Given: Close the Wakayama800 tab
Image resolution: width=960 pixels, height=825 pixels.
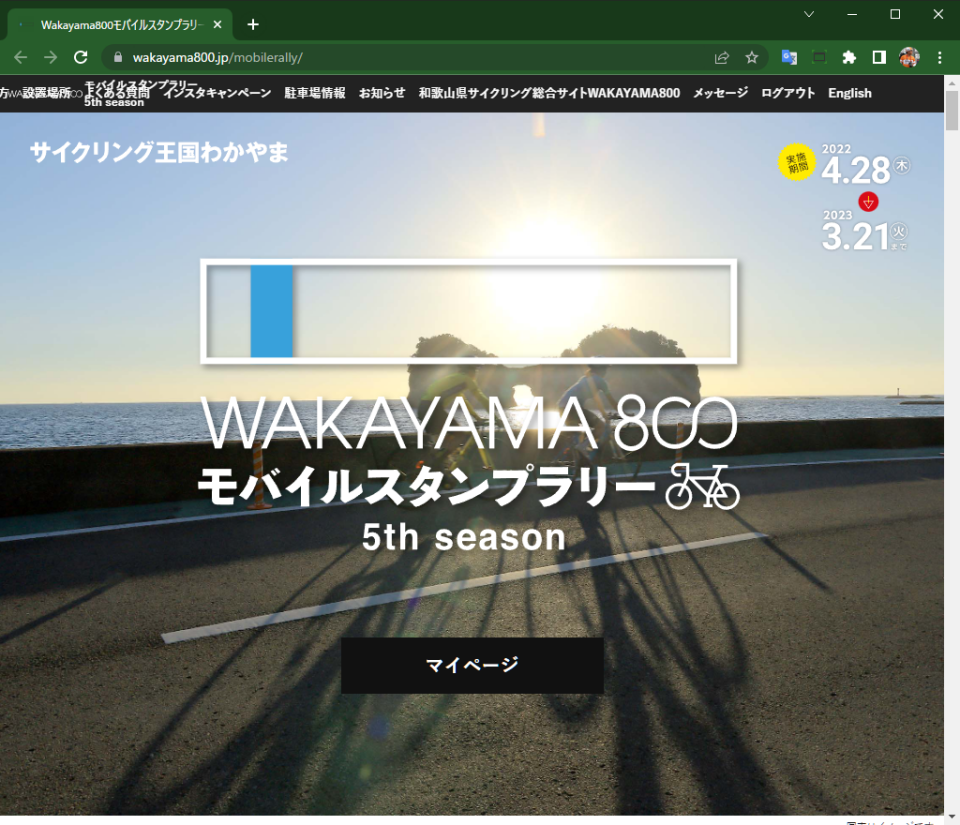Looking at the screenshot, I should [x=217, y=24].
